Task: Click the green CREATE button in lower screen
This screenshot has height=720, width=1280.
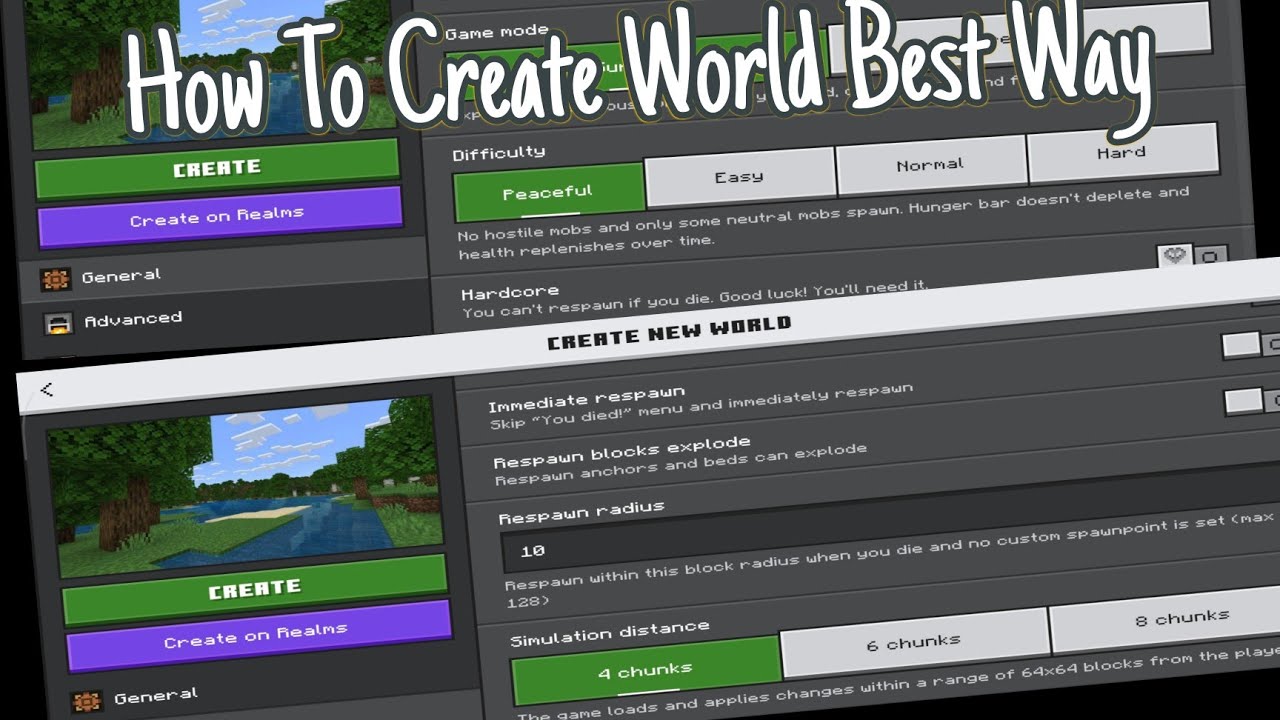Action: [x=255, y=590]
